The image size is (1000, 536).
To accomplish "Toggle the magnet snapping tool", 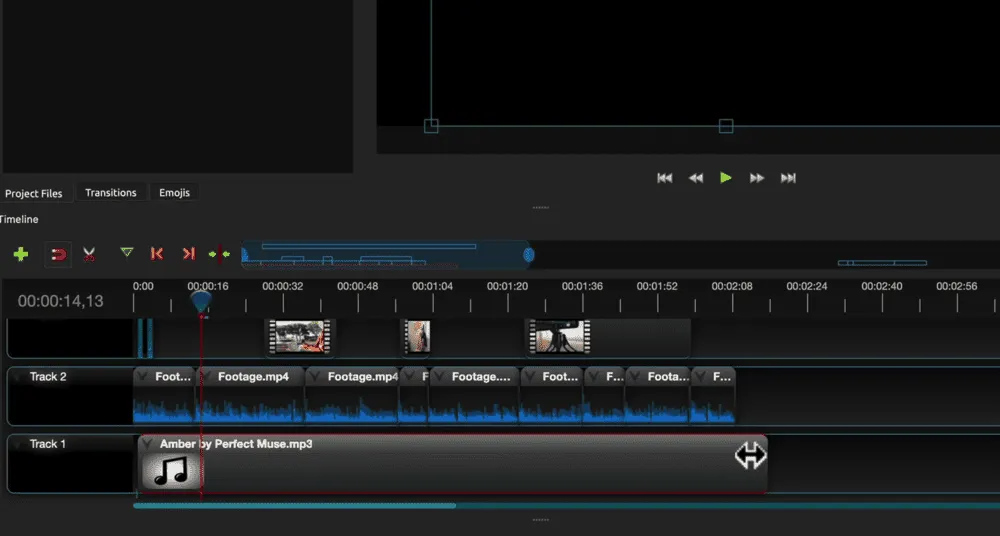I will point(58,254).
